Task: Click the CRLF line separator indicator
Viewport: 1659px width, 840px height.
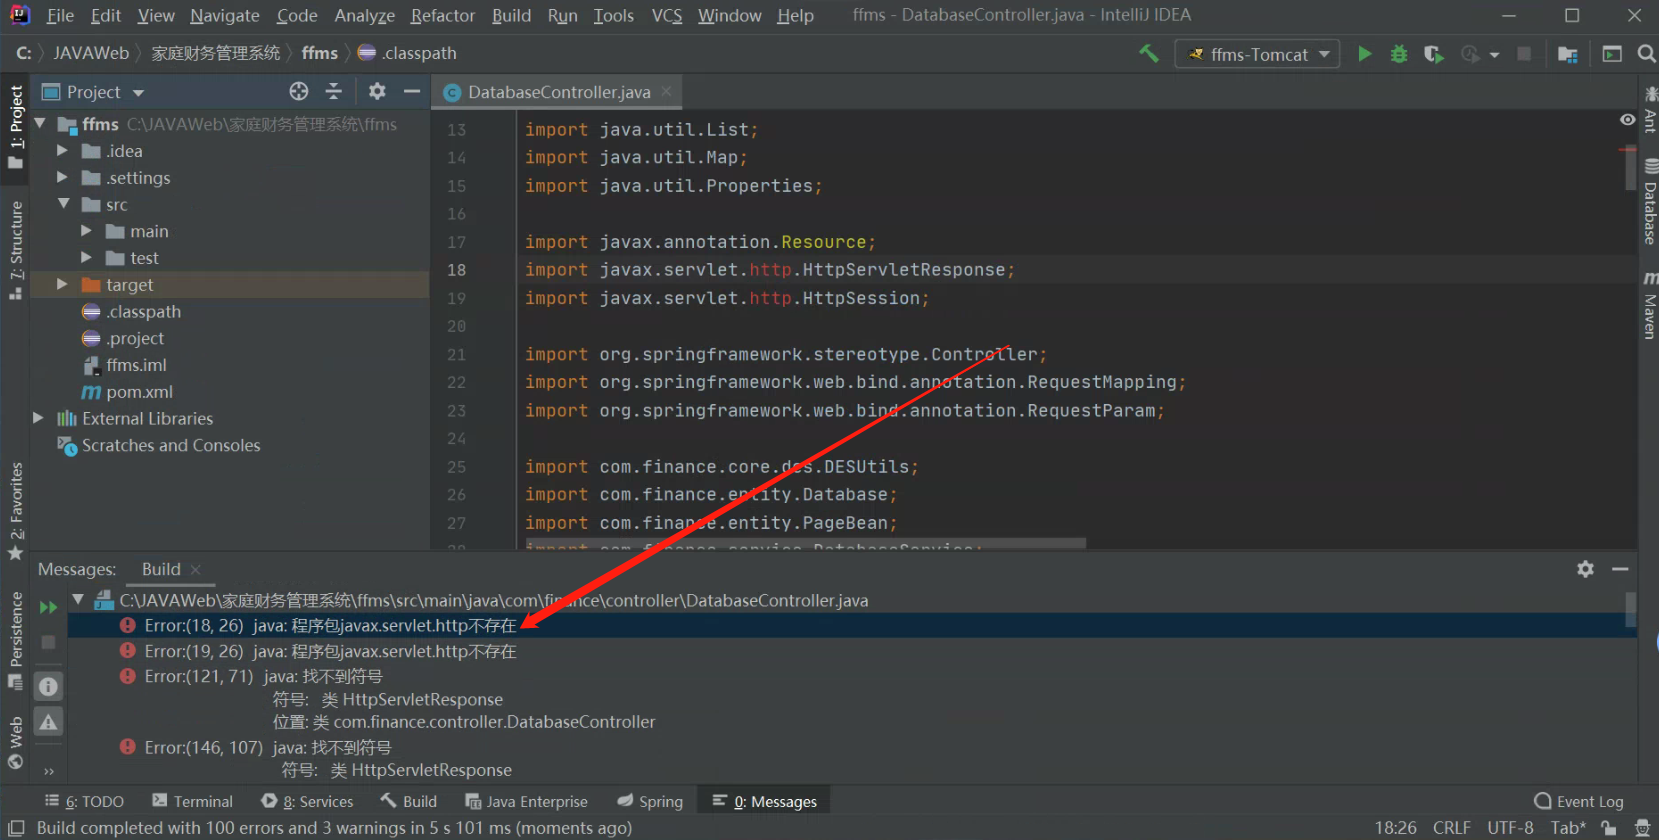Action: click(1451, 828)
